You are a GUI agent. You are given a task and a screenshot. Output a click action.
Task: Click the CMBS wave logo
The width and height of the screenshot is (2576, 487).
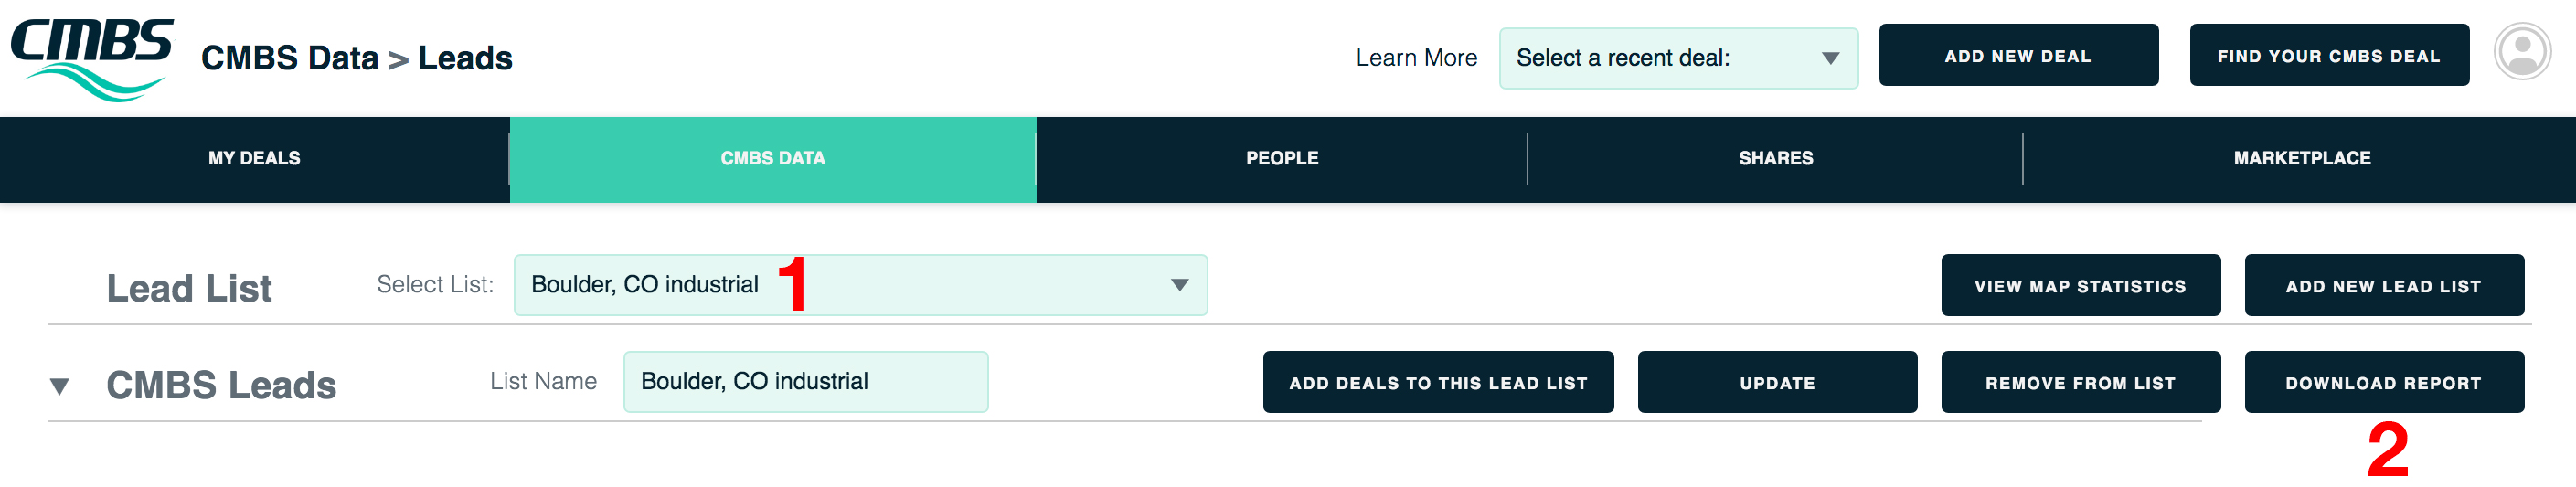[92, 58]
